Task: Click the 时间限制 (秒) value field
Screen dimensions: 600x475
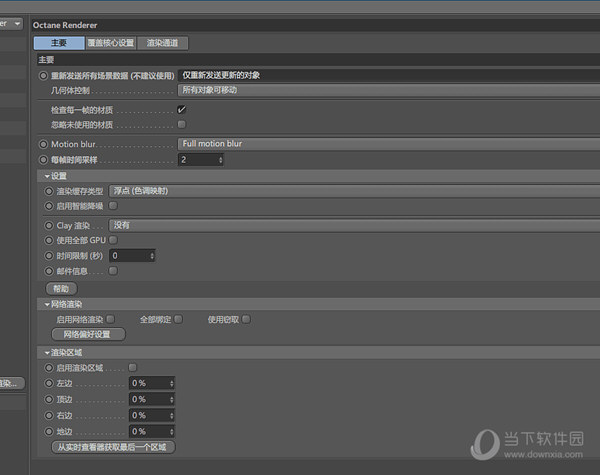Action: tap(129, 256)
